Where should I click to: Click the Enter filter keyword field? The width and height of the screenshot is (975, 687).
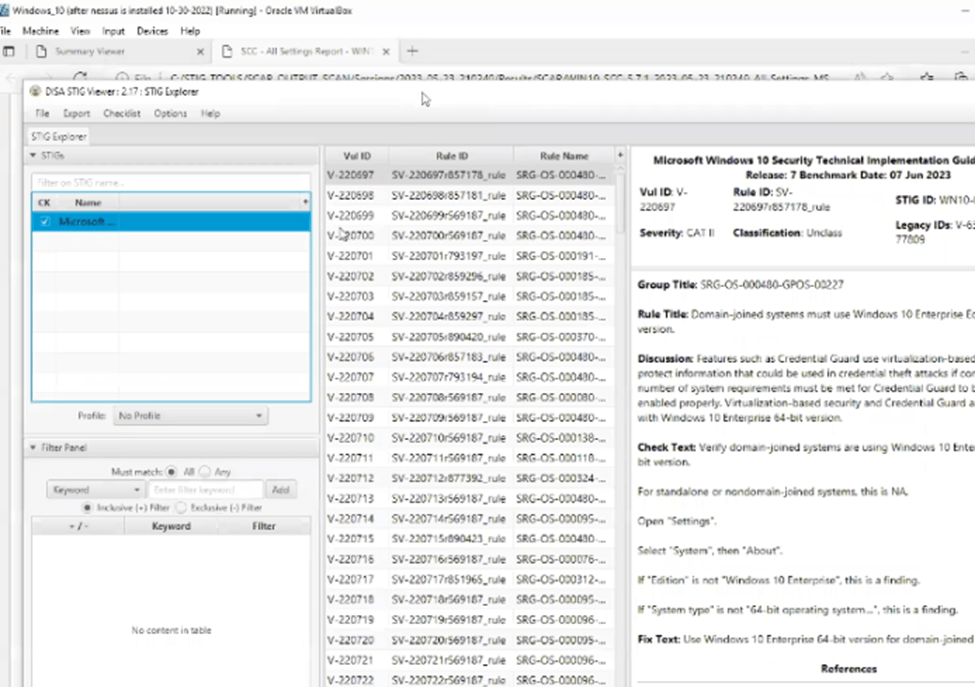[x=206, y=490]
